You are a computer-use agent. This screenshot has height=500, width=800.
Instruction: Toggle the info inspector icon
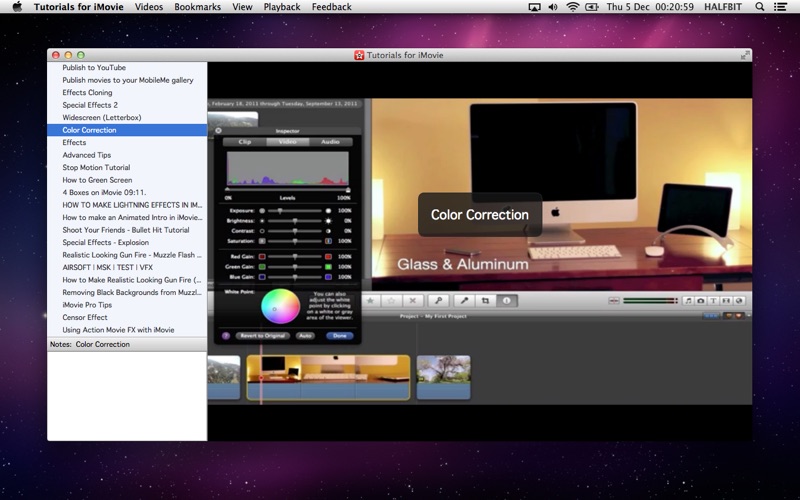pos(507,301)
